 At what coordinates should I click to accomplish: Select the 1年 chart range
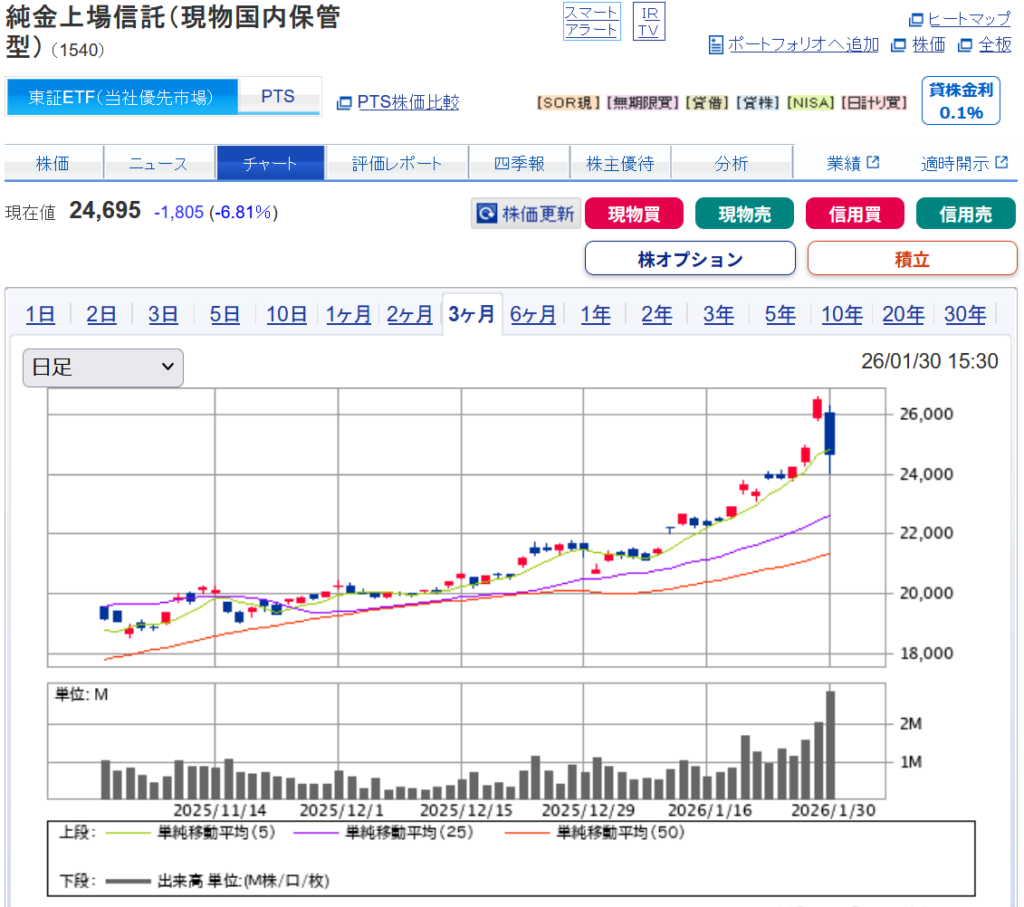(x=595, y=315)
